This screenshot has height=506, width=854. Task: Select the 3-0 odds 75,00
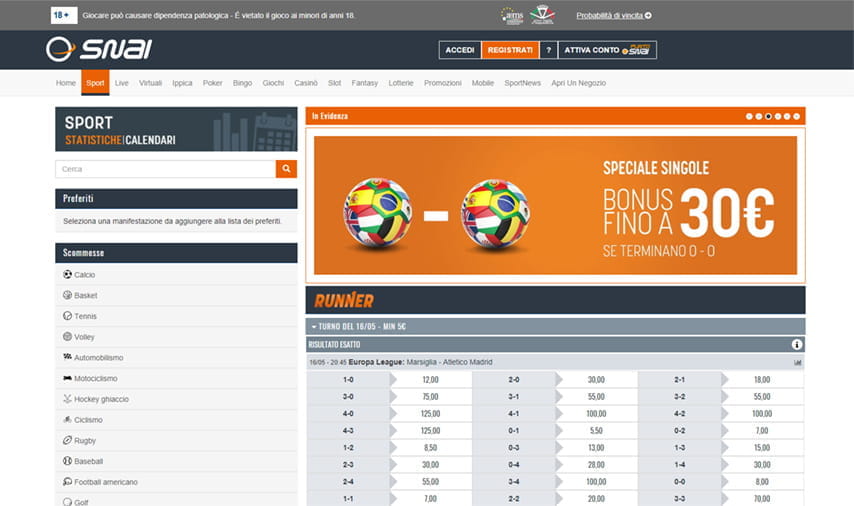click(x=430, y=397)
